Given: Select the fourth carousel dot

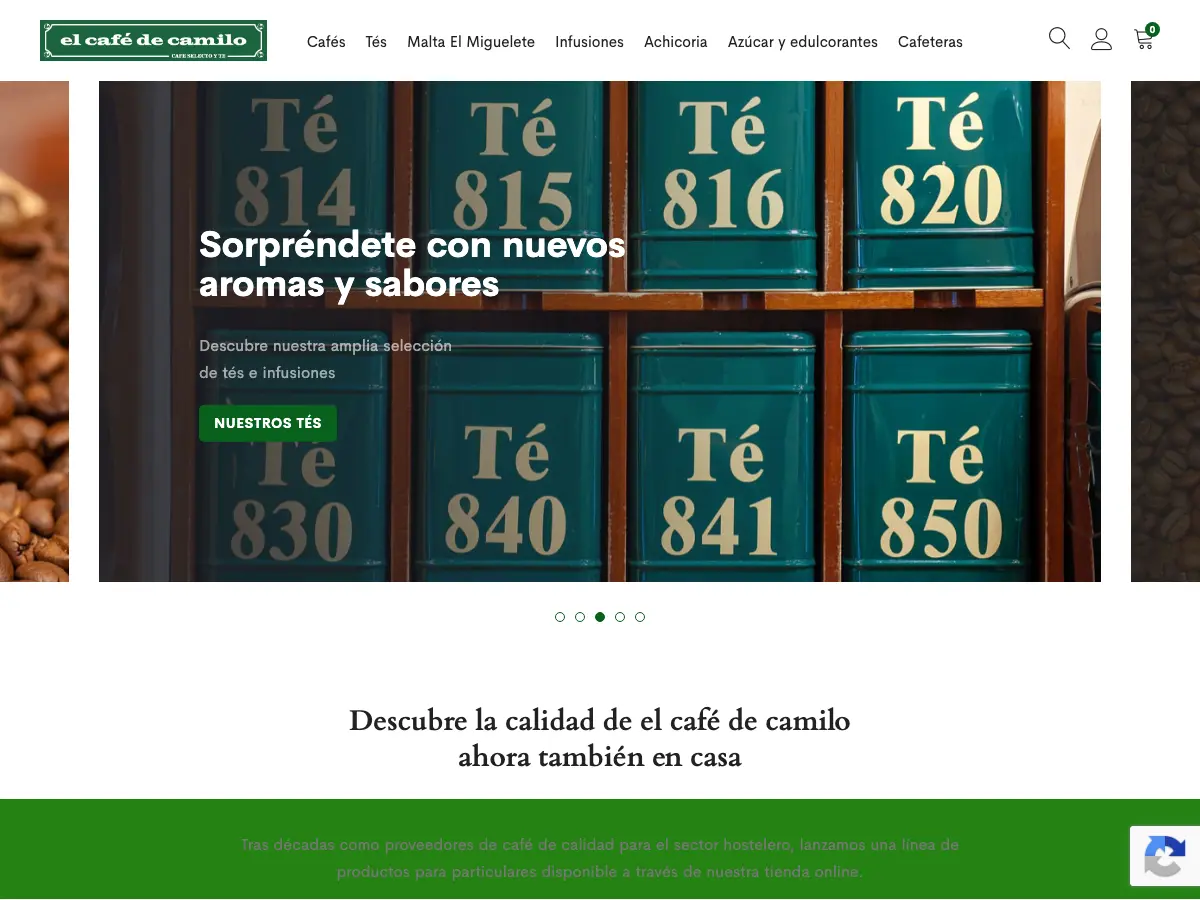Looking at the screenshot, I should pos(620,617).
